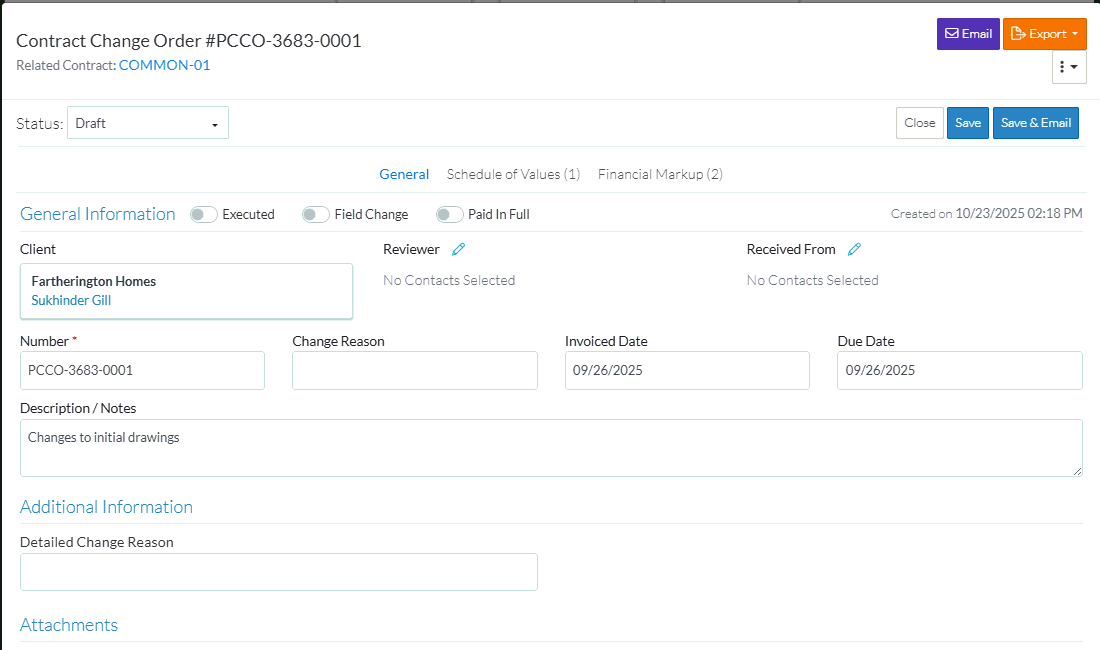The width and height of the screenshot is (1100, 650).
Task: Click the Description / Notes text area
Action: coord(550,447)
